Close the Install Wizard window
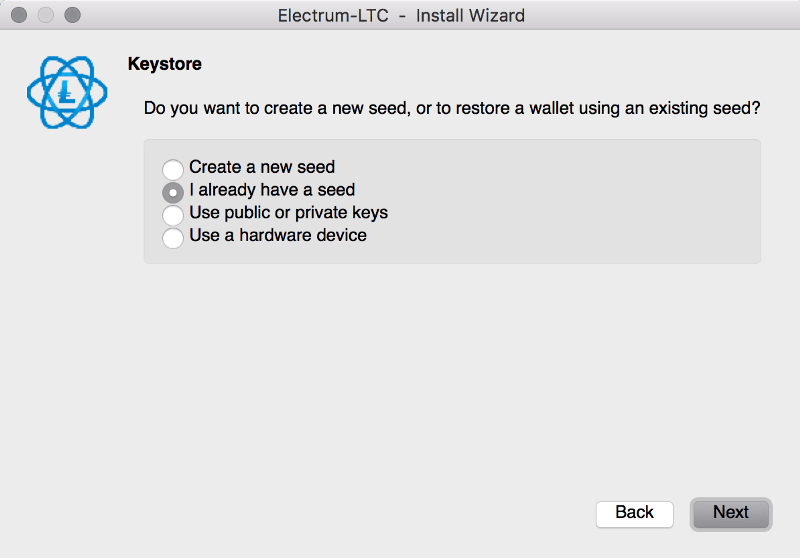The image size is (800, 558). pos(19,15)
